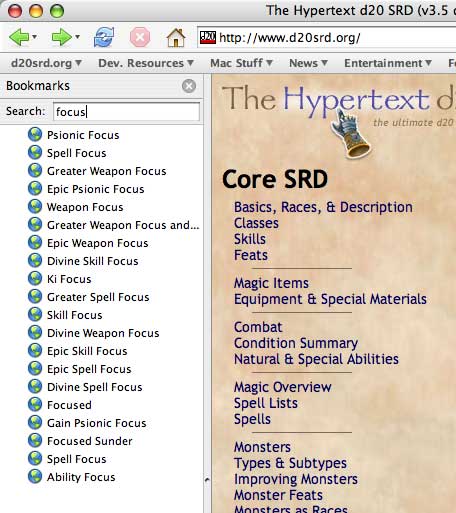The image size is (456, 513).
Task: Click the globe icon beside Epic Weapon Focus
Action: (35, 243)
